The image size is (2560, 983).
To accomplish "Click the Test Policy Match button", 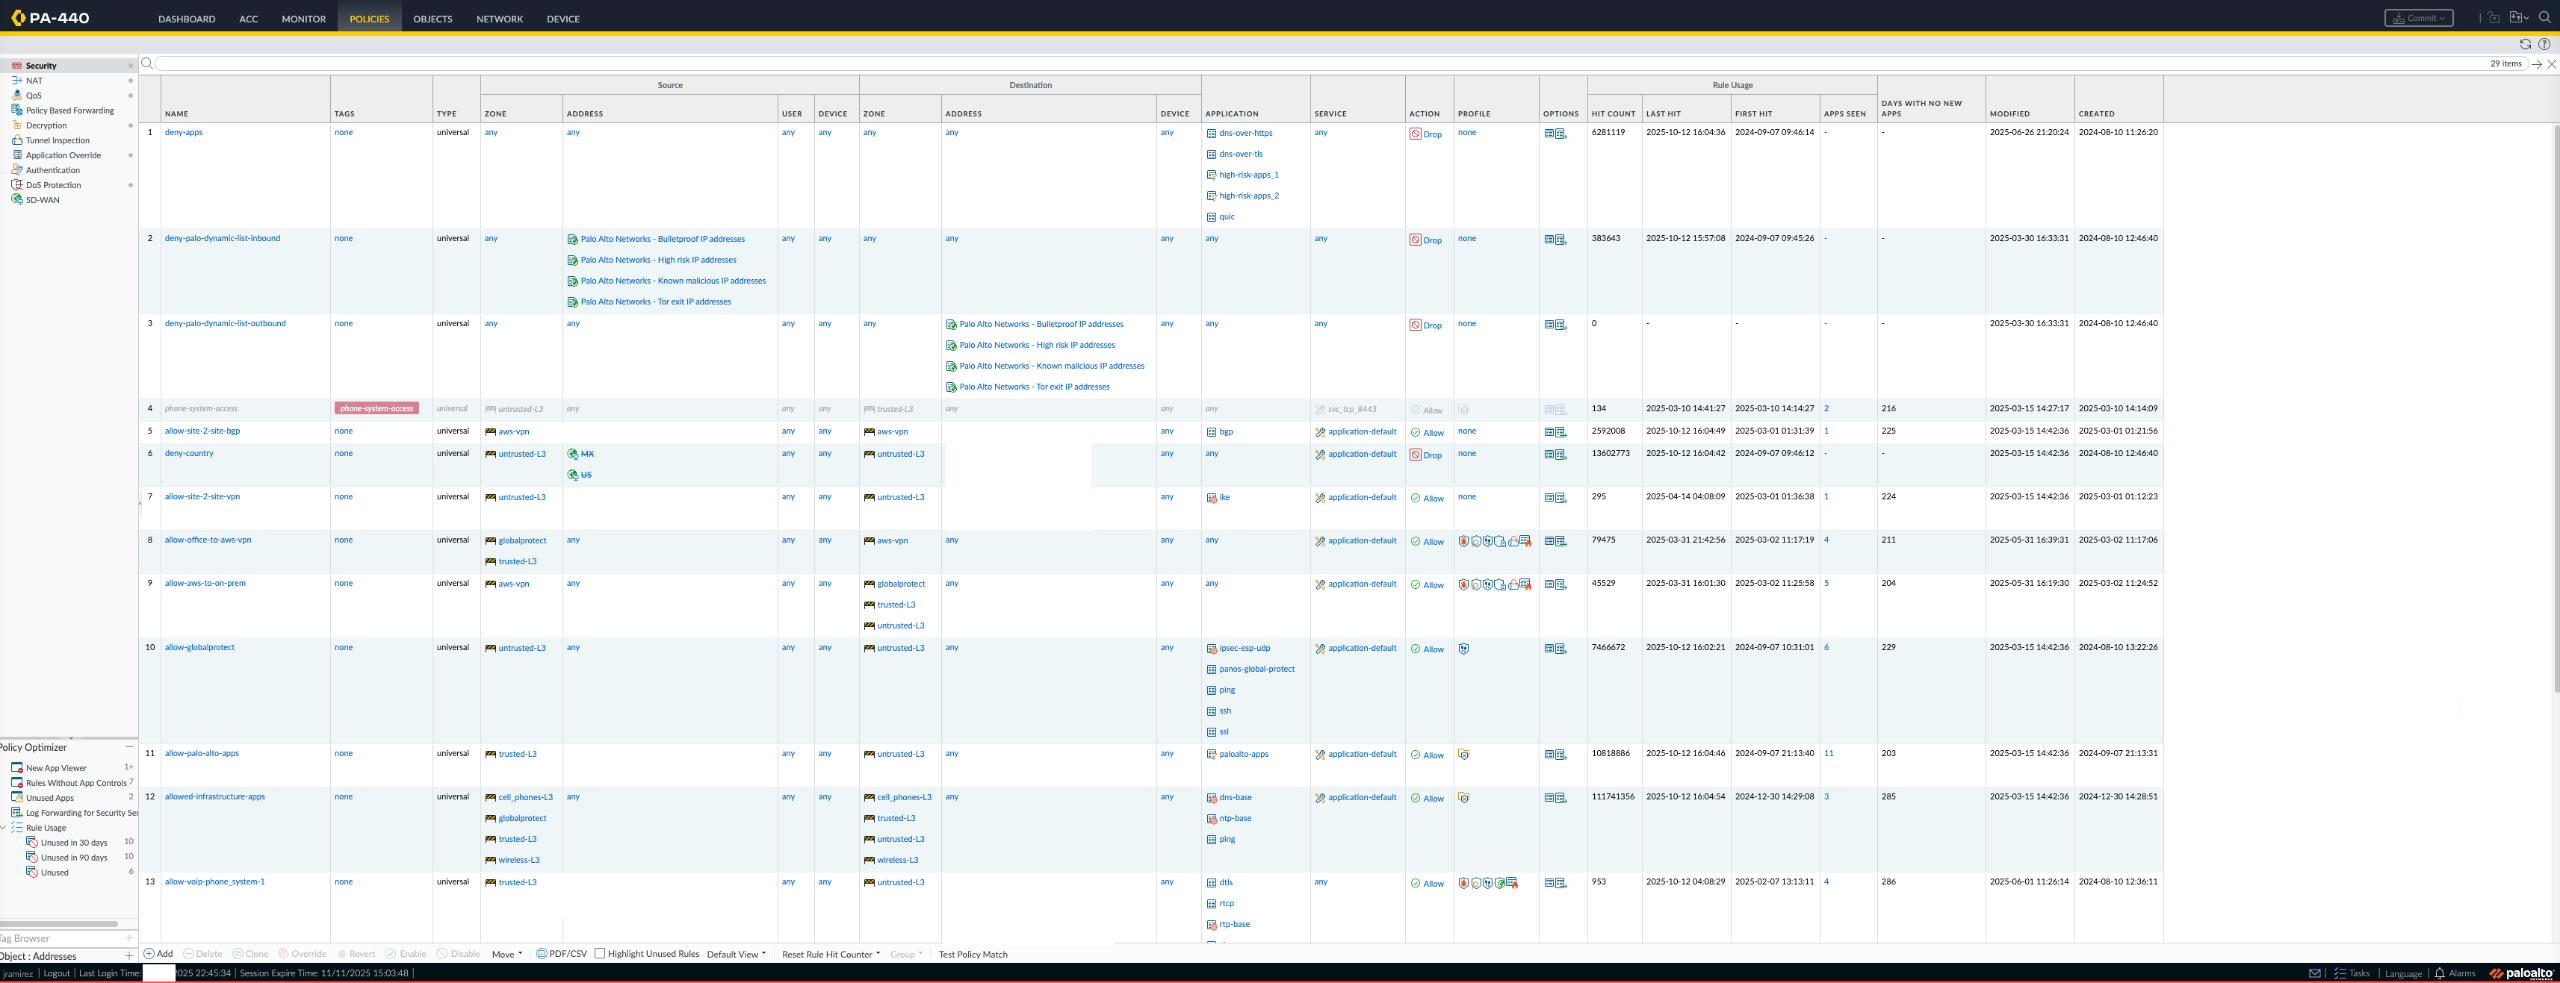I will click(972, 954).
